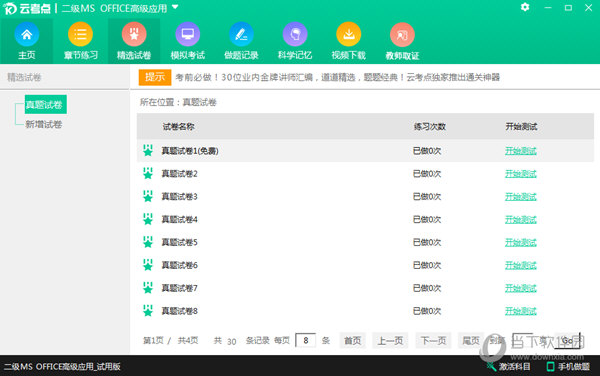Image resolution: width=600 pixels, height=376 pixels.
Task: Click 首页 first page button
Action: click(352, 340)
